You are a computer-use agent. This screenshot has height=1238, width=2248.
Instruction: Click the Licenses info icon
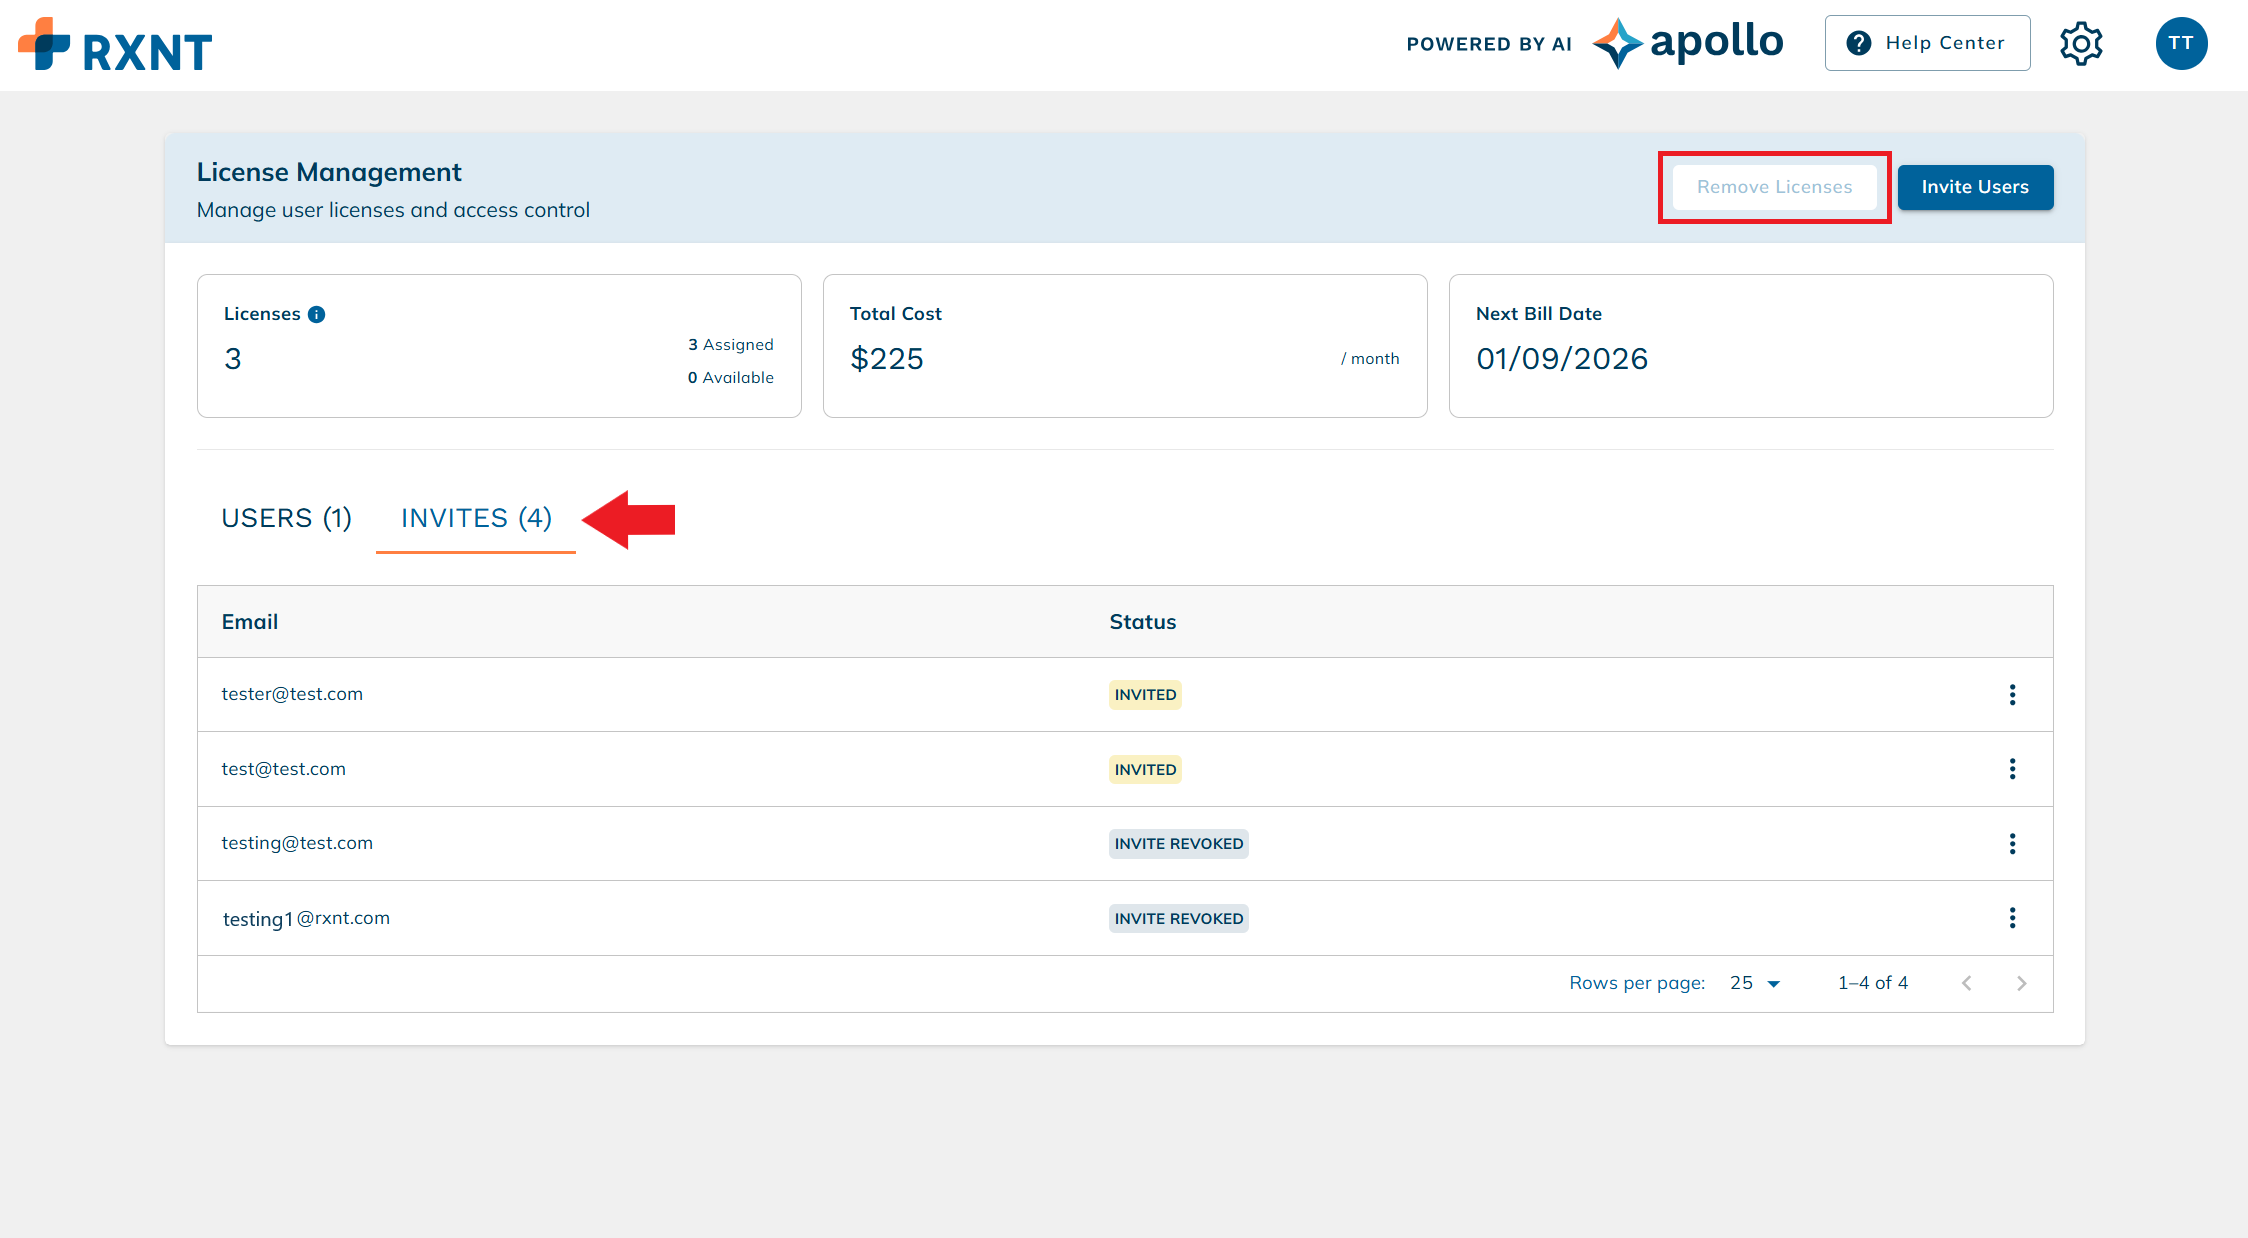[317, 314]
